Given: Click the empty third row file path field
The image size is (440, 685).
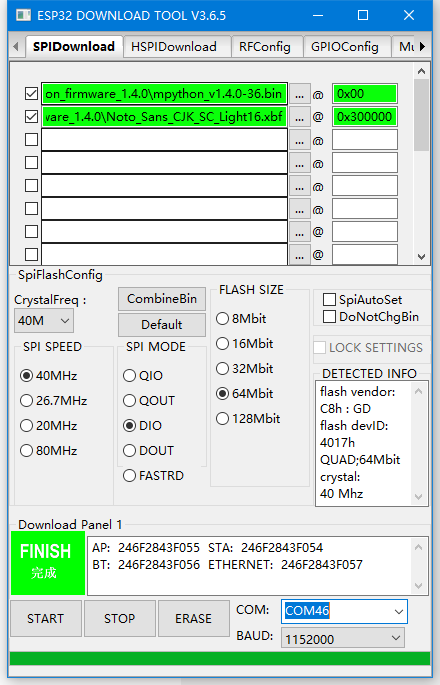Looking at the screenshot, I should click(164, 140).
